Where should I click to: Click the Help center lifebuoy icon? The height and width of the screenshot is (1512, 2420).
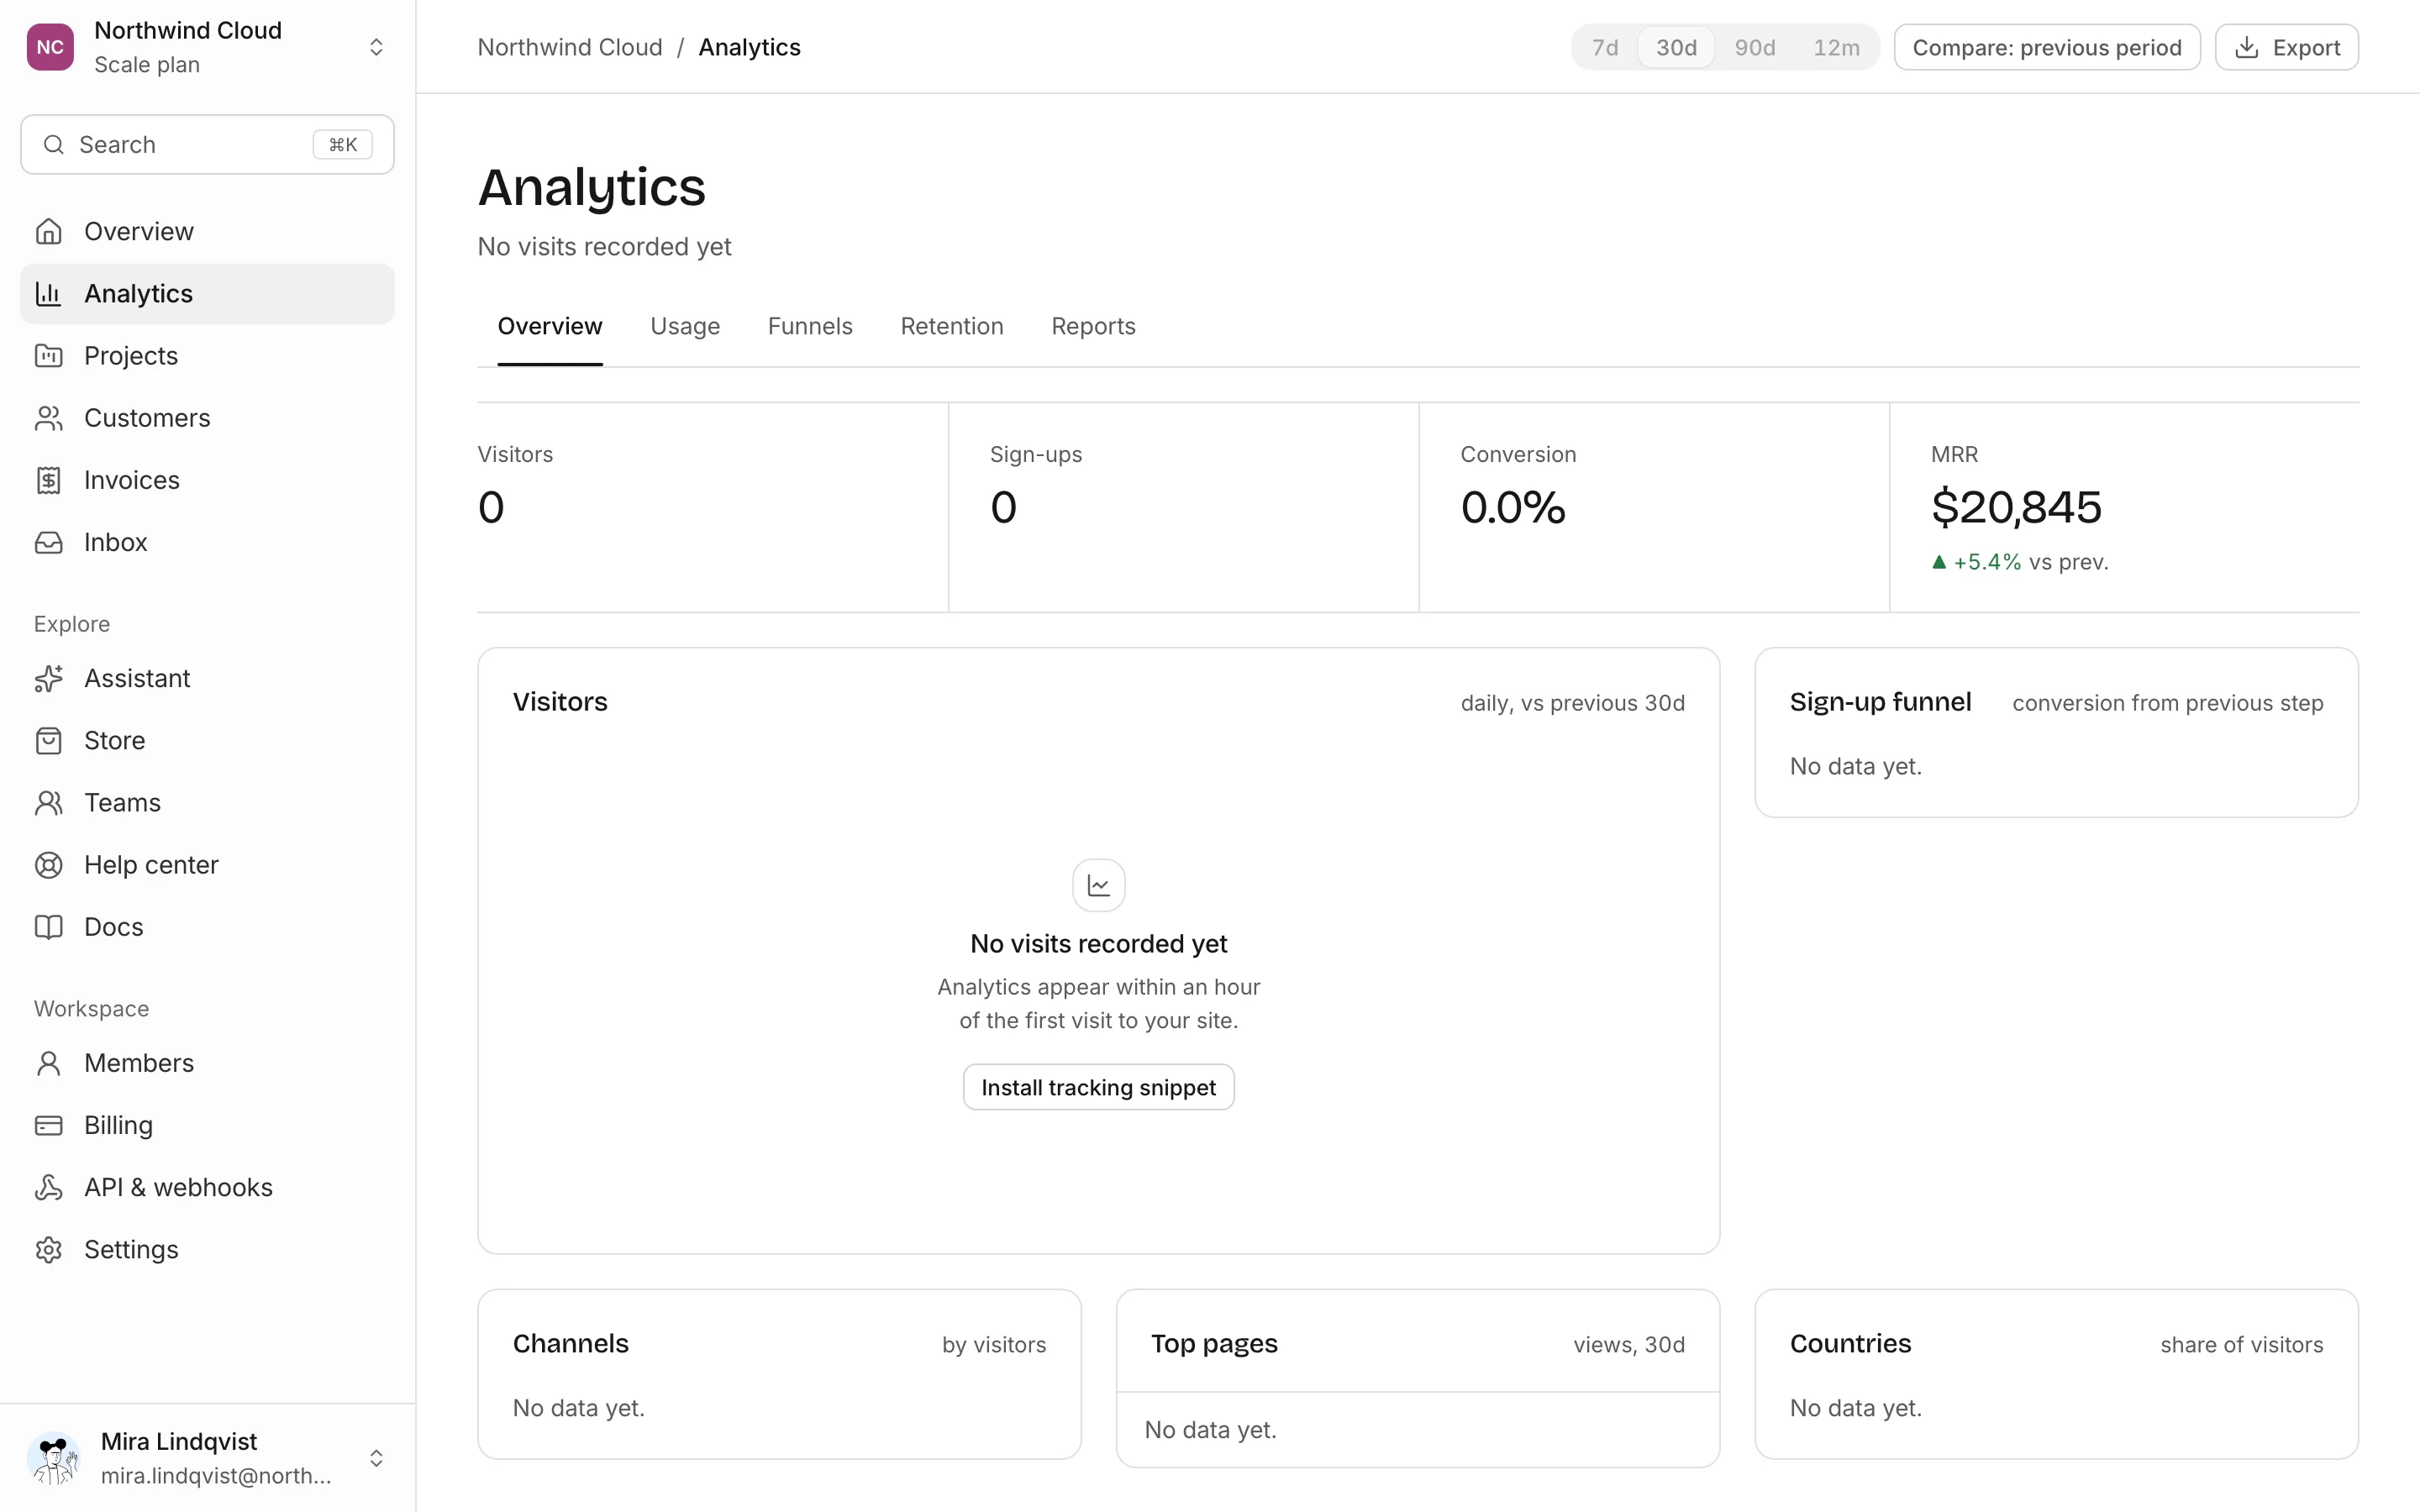[x=48, y=864]
